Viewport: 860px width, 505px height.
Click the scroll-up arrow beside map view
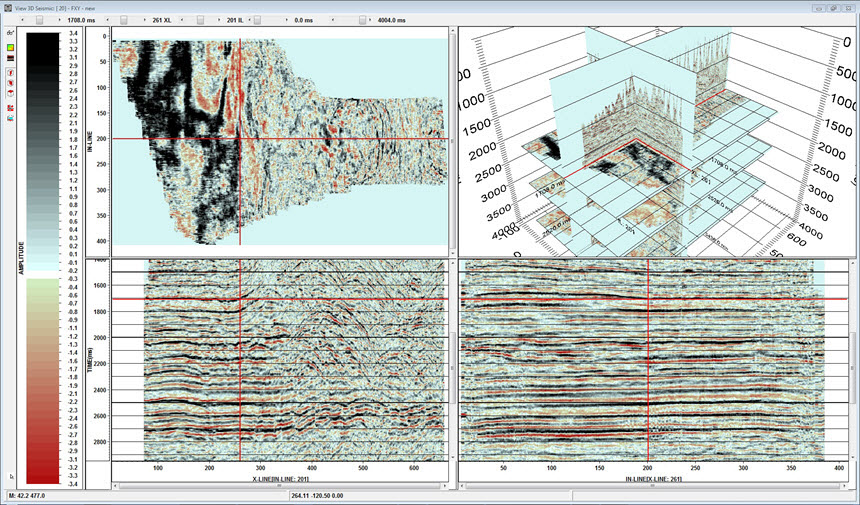point(453,31)
